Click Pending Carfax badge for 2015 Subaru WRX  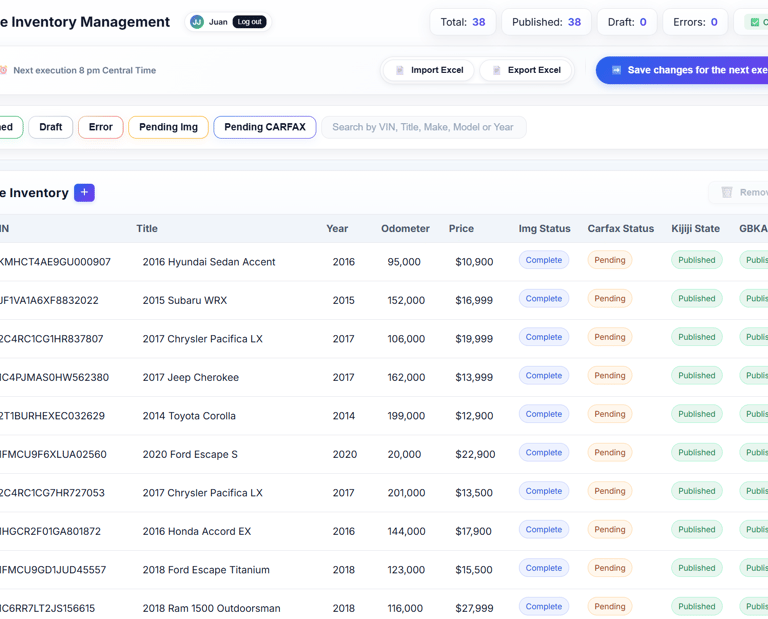[610, 299]
